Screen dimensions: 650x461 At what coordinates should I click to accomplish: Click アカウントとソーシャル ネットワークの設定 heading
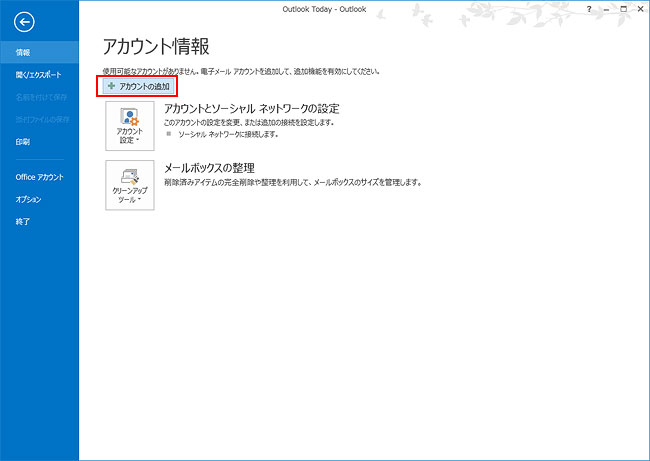(252, 109)
